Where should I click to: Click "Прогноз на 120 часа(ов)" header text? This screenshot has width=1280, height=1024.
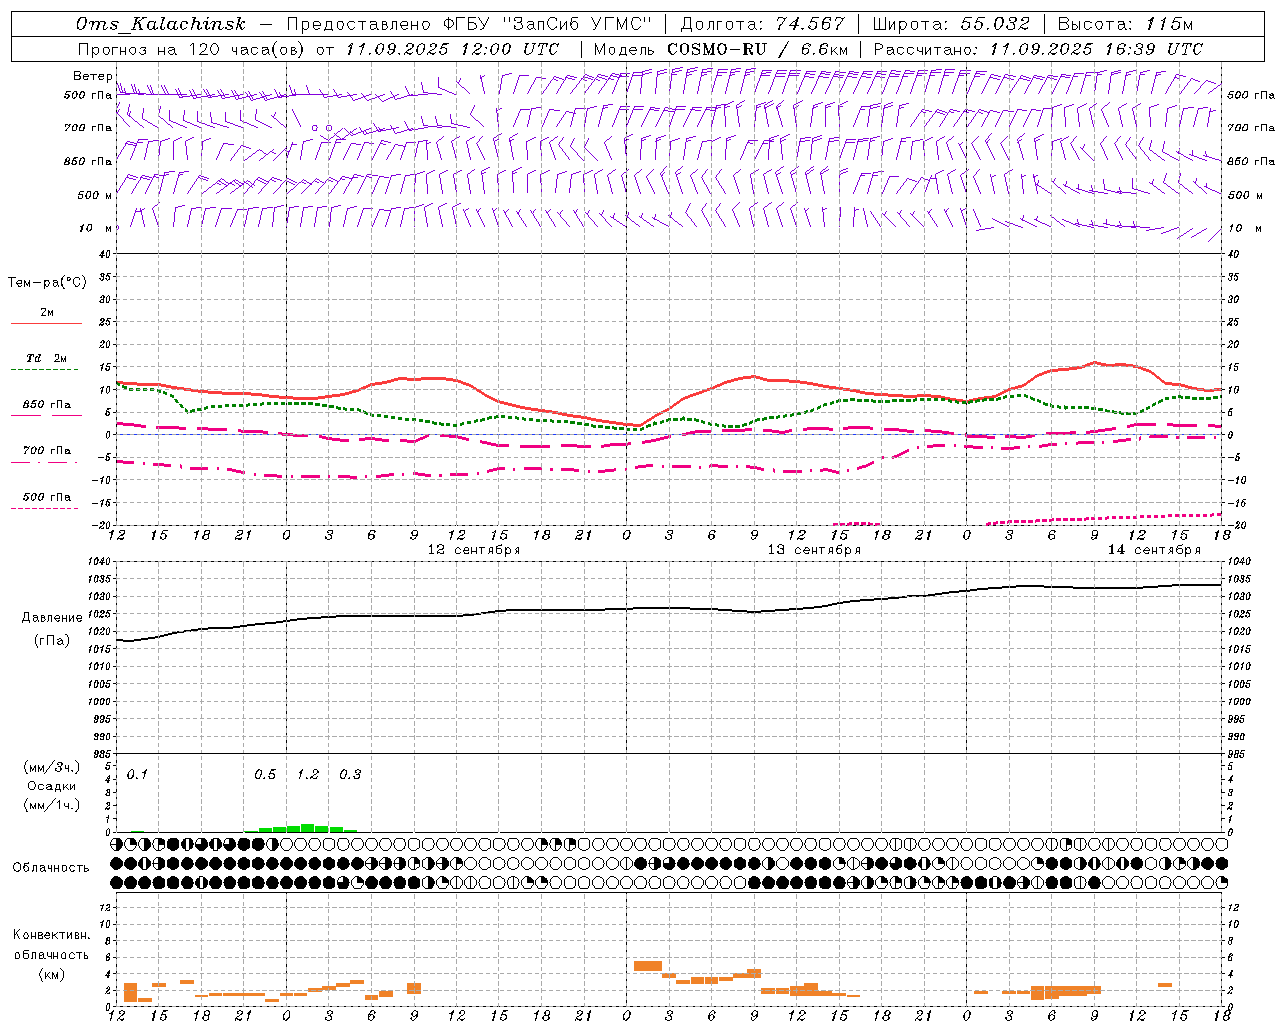pyautogui.click(x=192, y=49)
